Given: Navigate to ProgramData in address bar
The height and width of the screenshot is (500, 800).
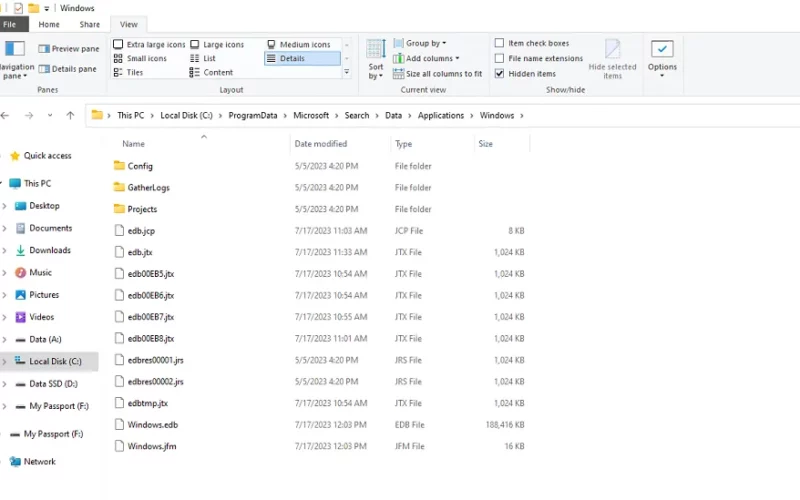Looking at the screenshot, I should tap(253, 116).
